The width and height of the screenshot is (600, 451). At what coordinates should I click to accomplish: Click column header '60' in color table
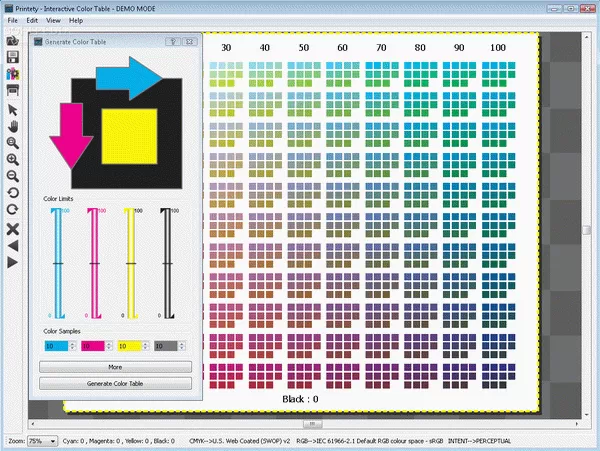tap(342, 48)
